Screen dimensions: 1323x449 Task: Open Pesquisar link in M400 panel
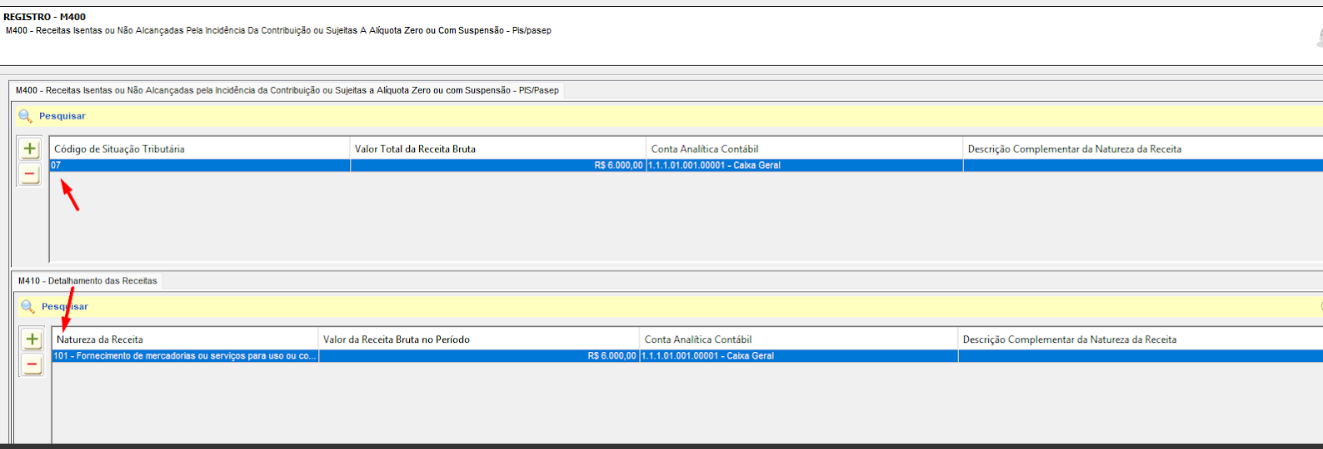click(62, 116)
